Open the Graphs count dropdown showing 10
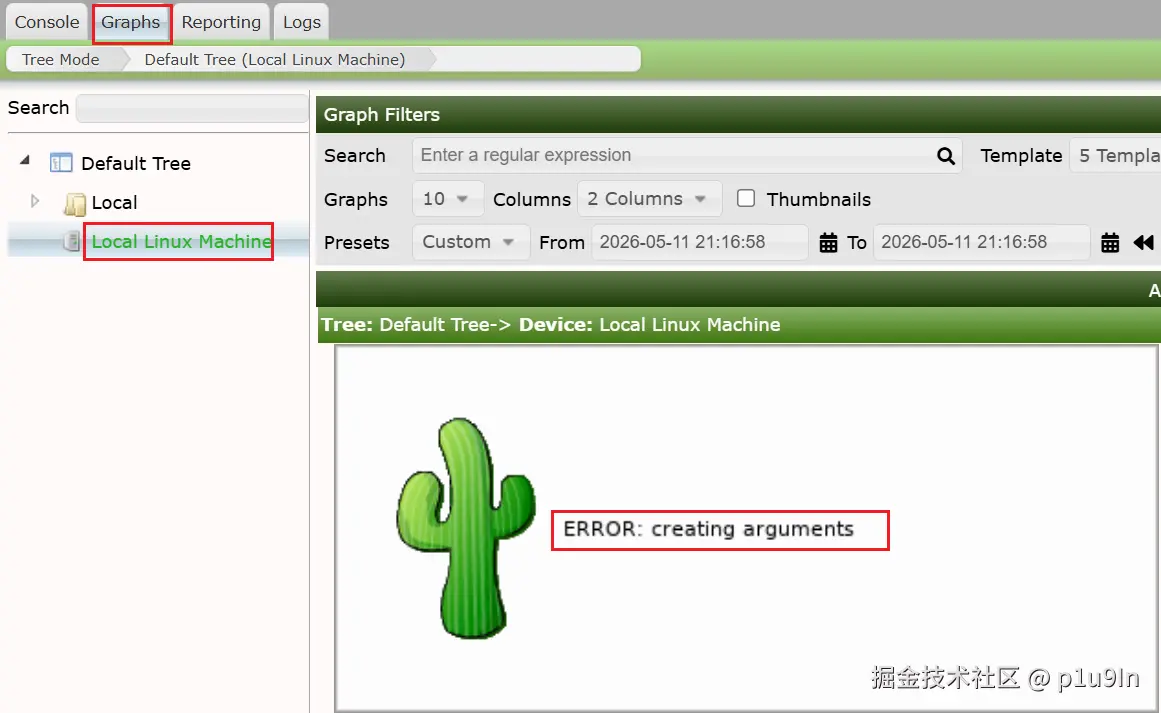The height and width of the screenshot is (713, 1161). (446, 198)
